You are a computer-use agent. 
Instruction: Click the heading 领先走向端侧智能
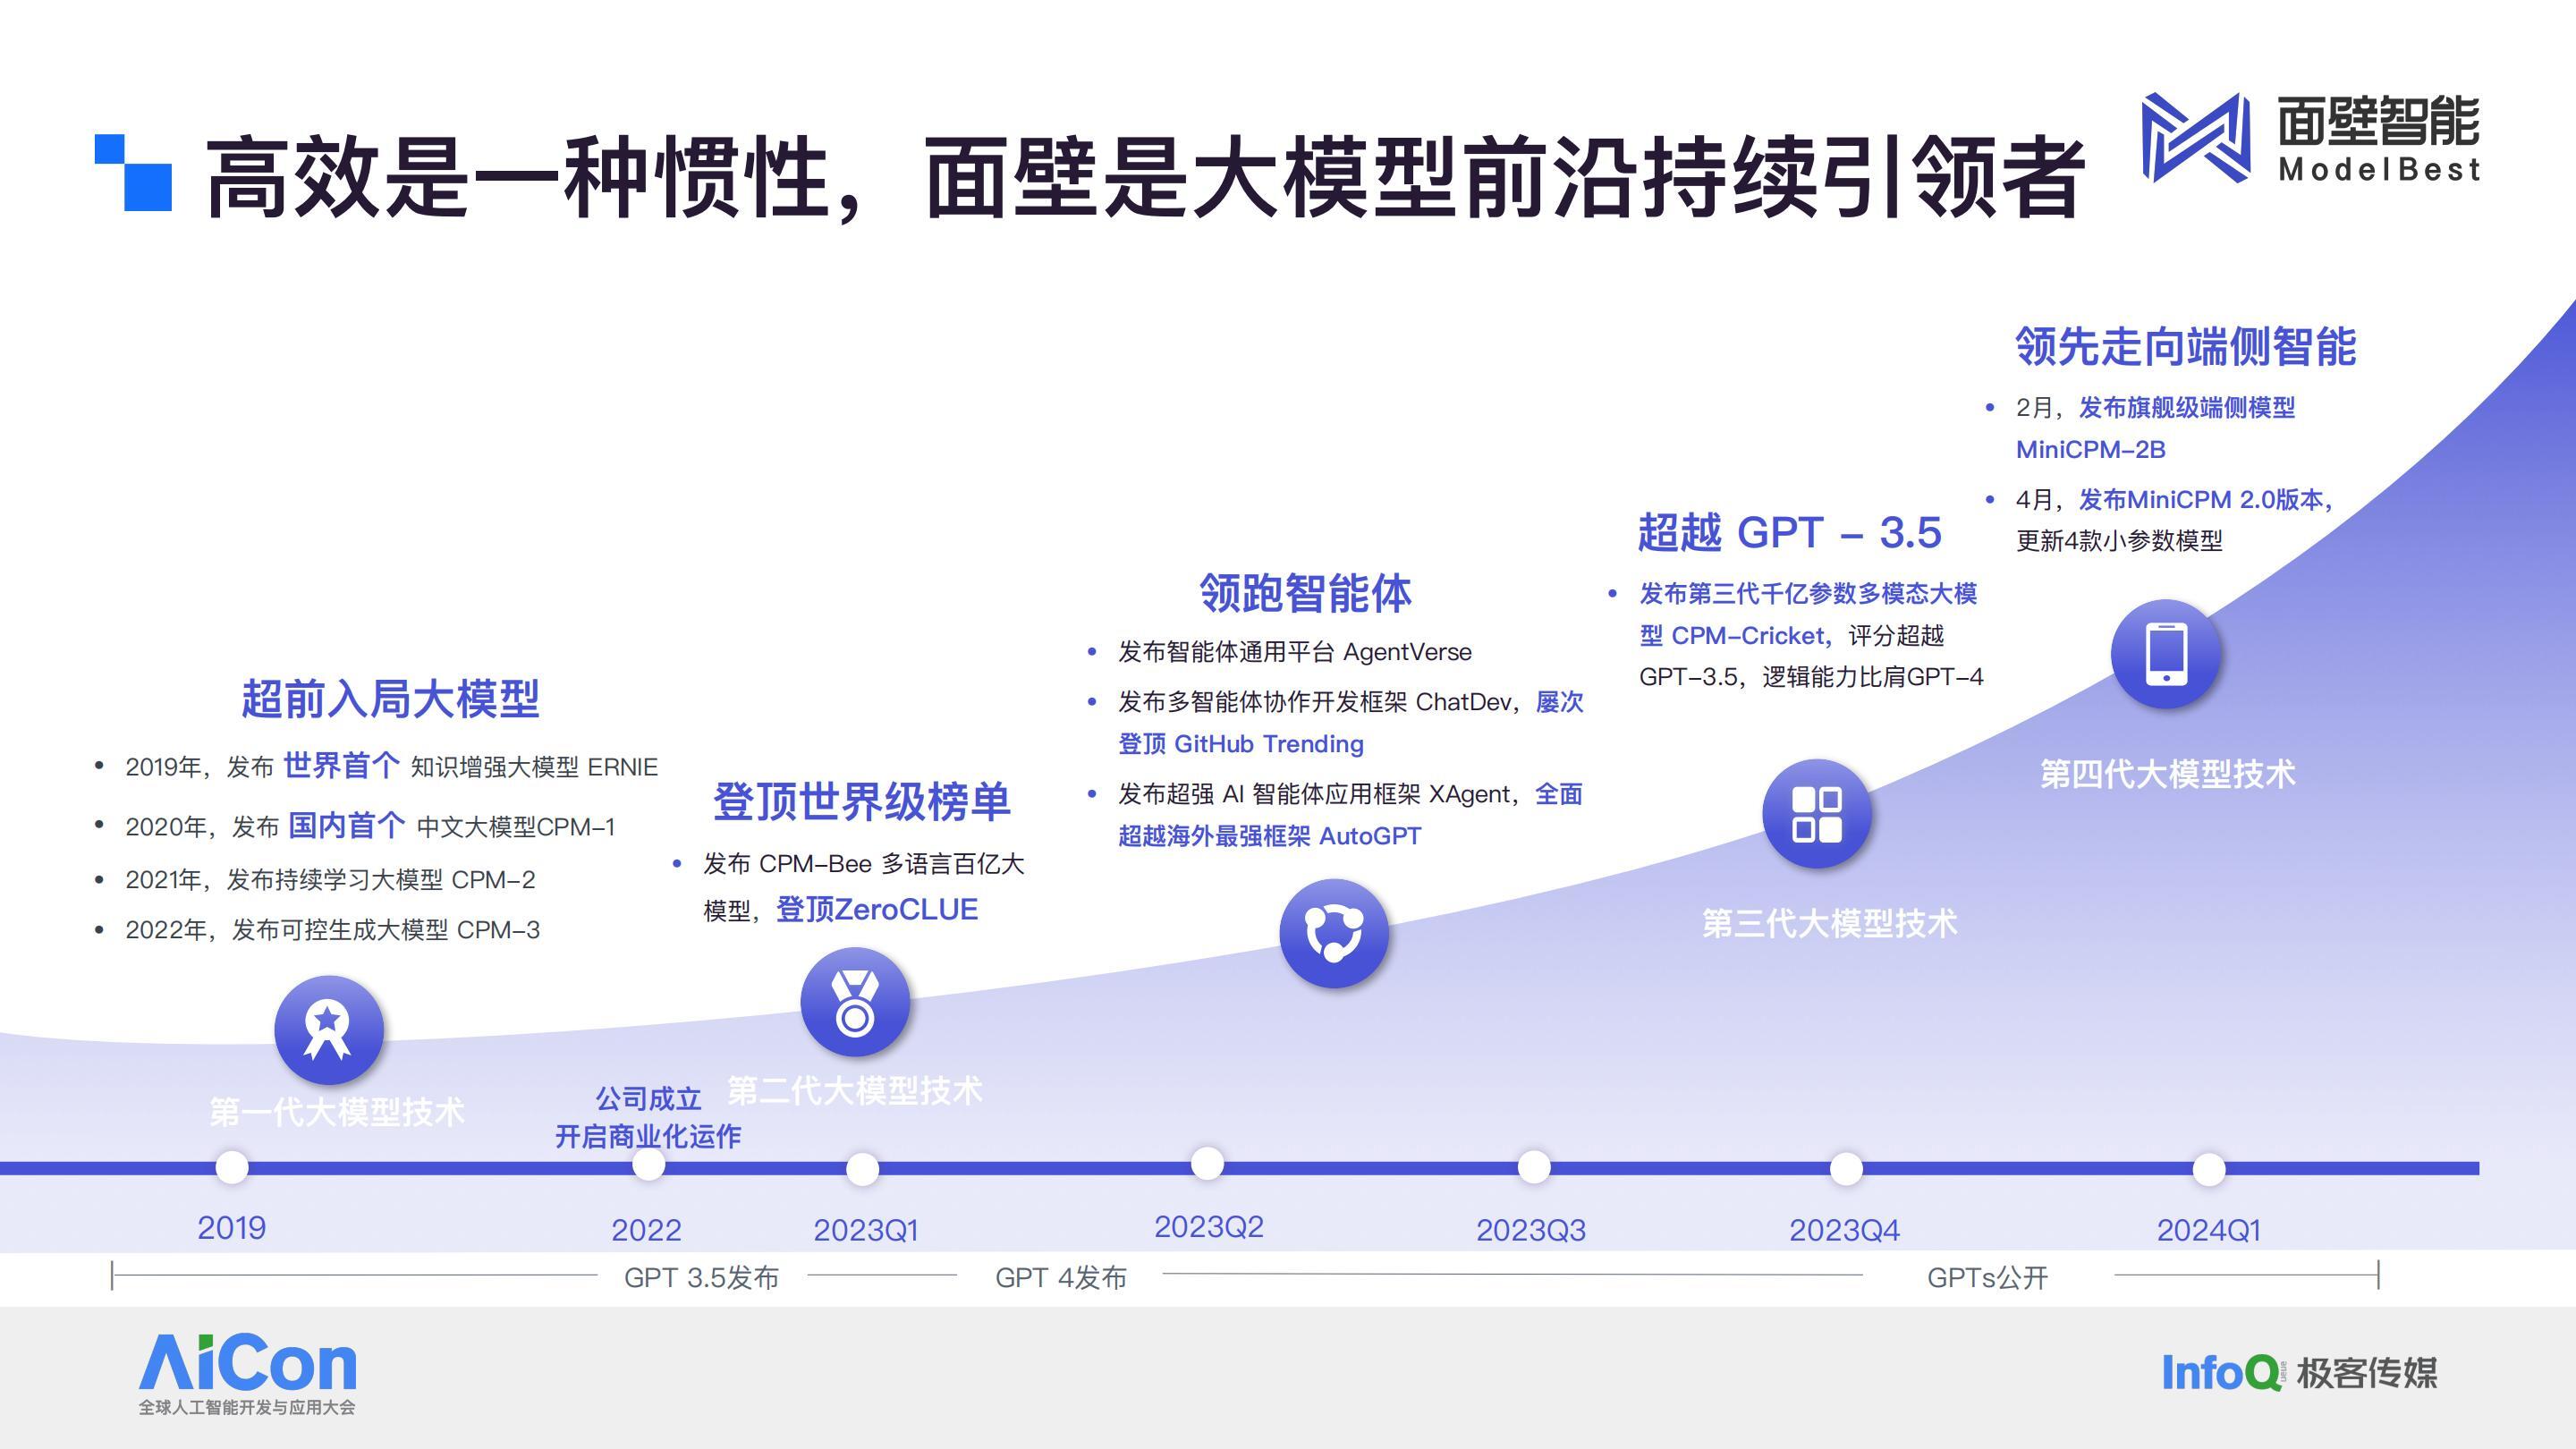(x=2185, y=346)
